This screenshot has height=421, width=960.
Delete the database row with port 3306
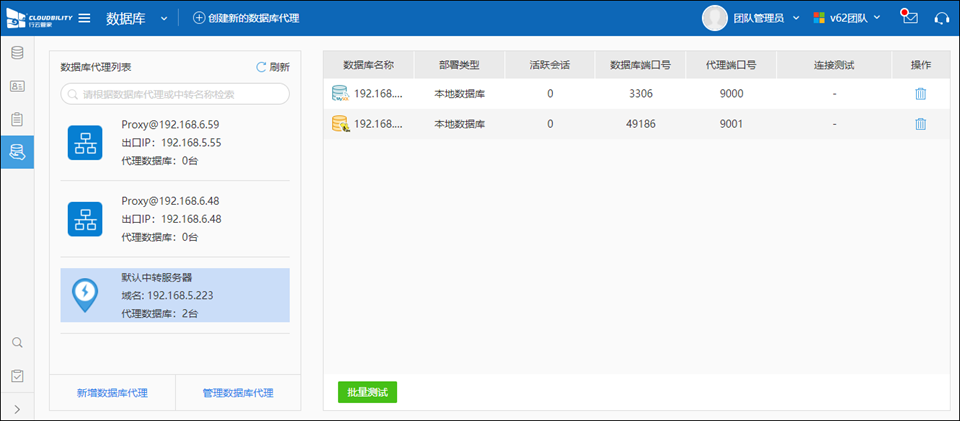coord(920,94)
